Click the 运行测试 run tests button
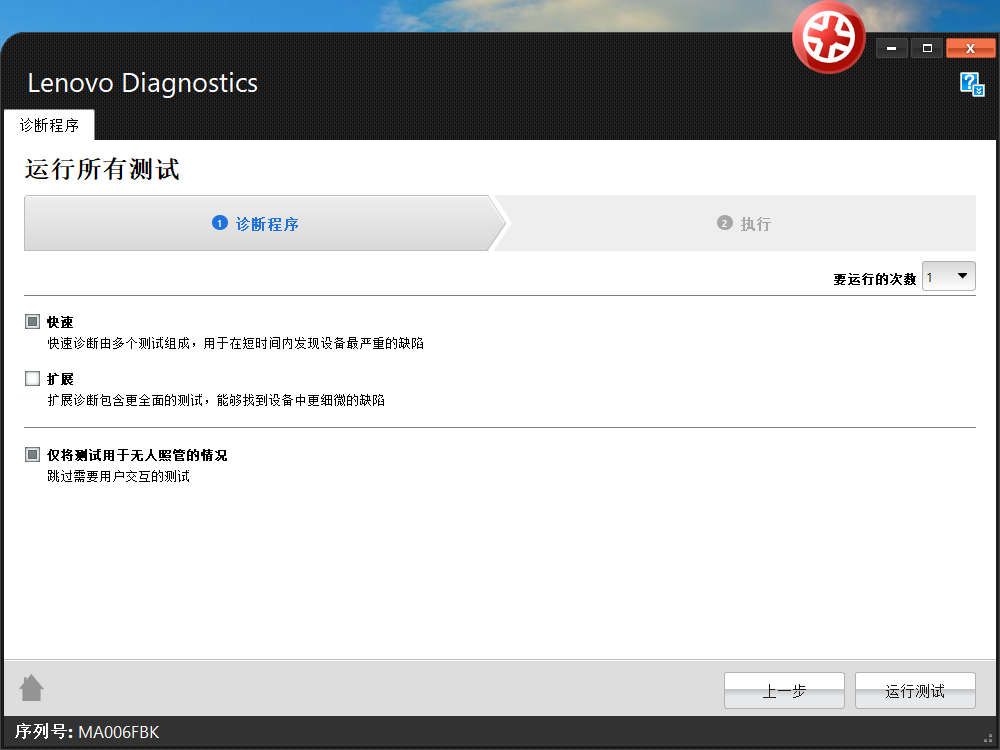This screenshot has height=750, width=1000. point(915,691)
